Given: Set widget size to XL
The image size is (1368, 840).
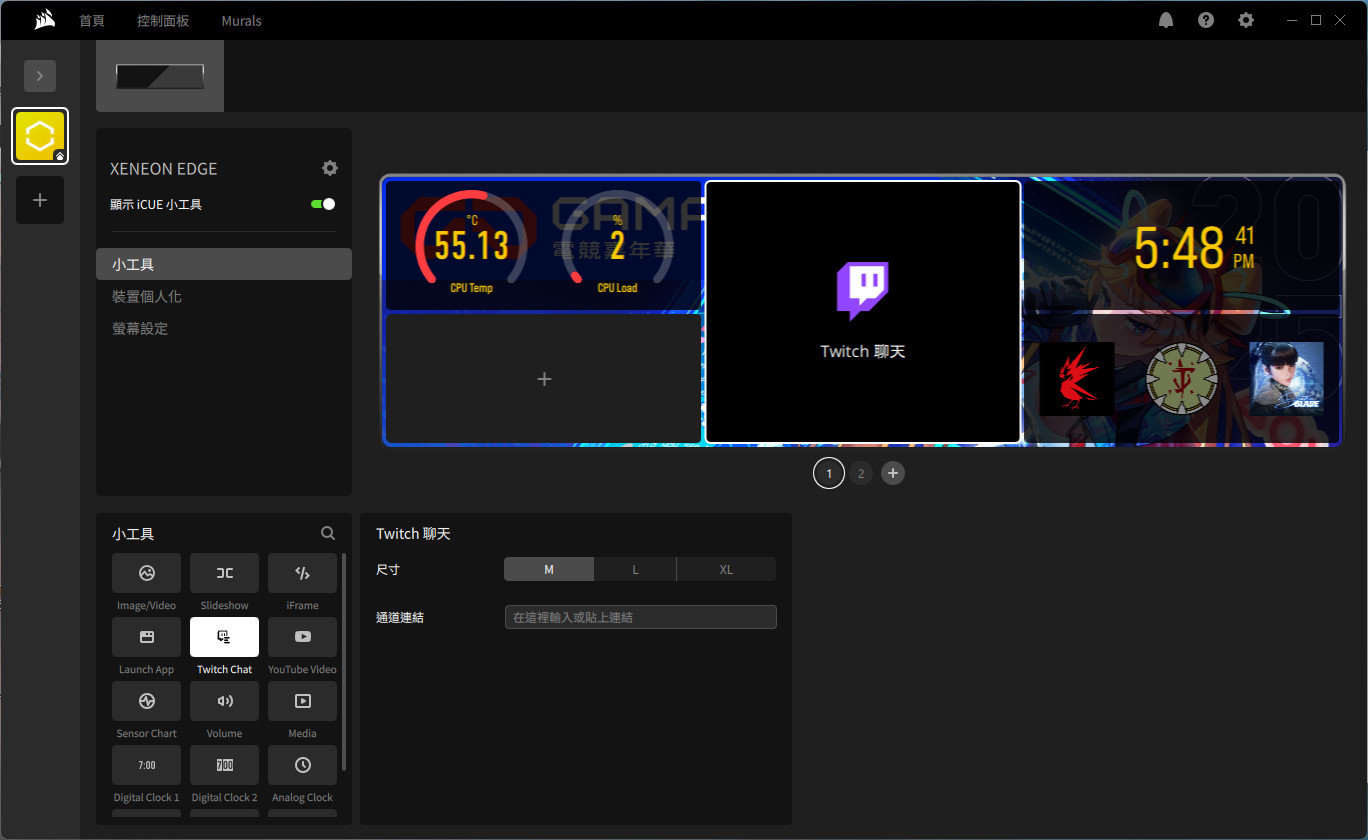Looking at the screenshot, I should 726,569.
